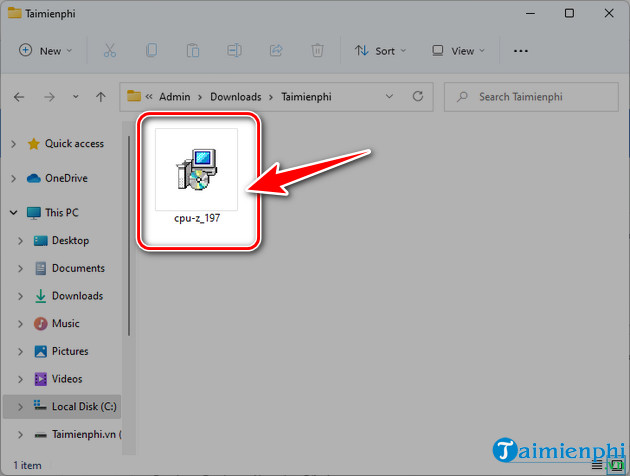
Task: Expand OneDrive node
Action: tap(14, 178)
